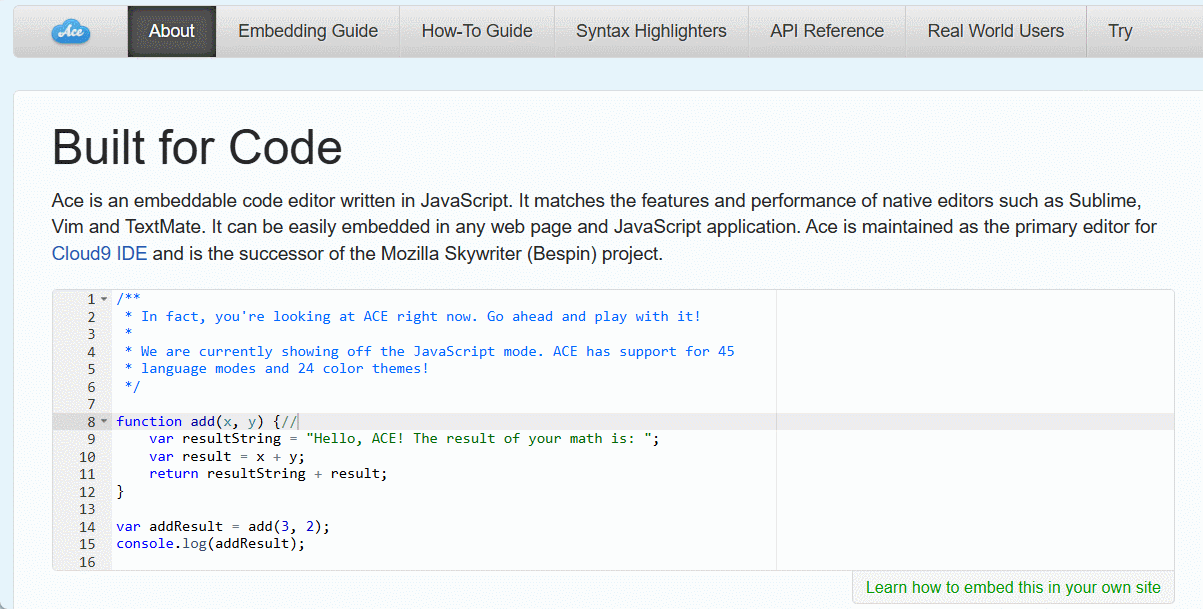The height and width of the screenshot is (609, 1203).
Task: Click gutter line number 14
Action: 87,526
